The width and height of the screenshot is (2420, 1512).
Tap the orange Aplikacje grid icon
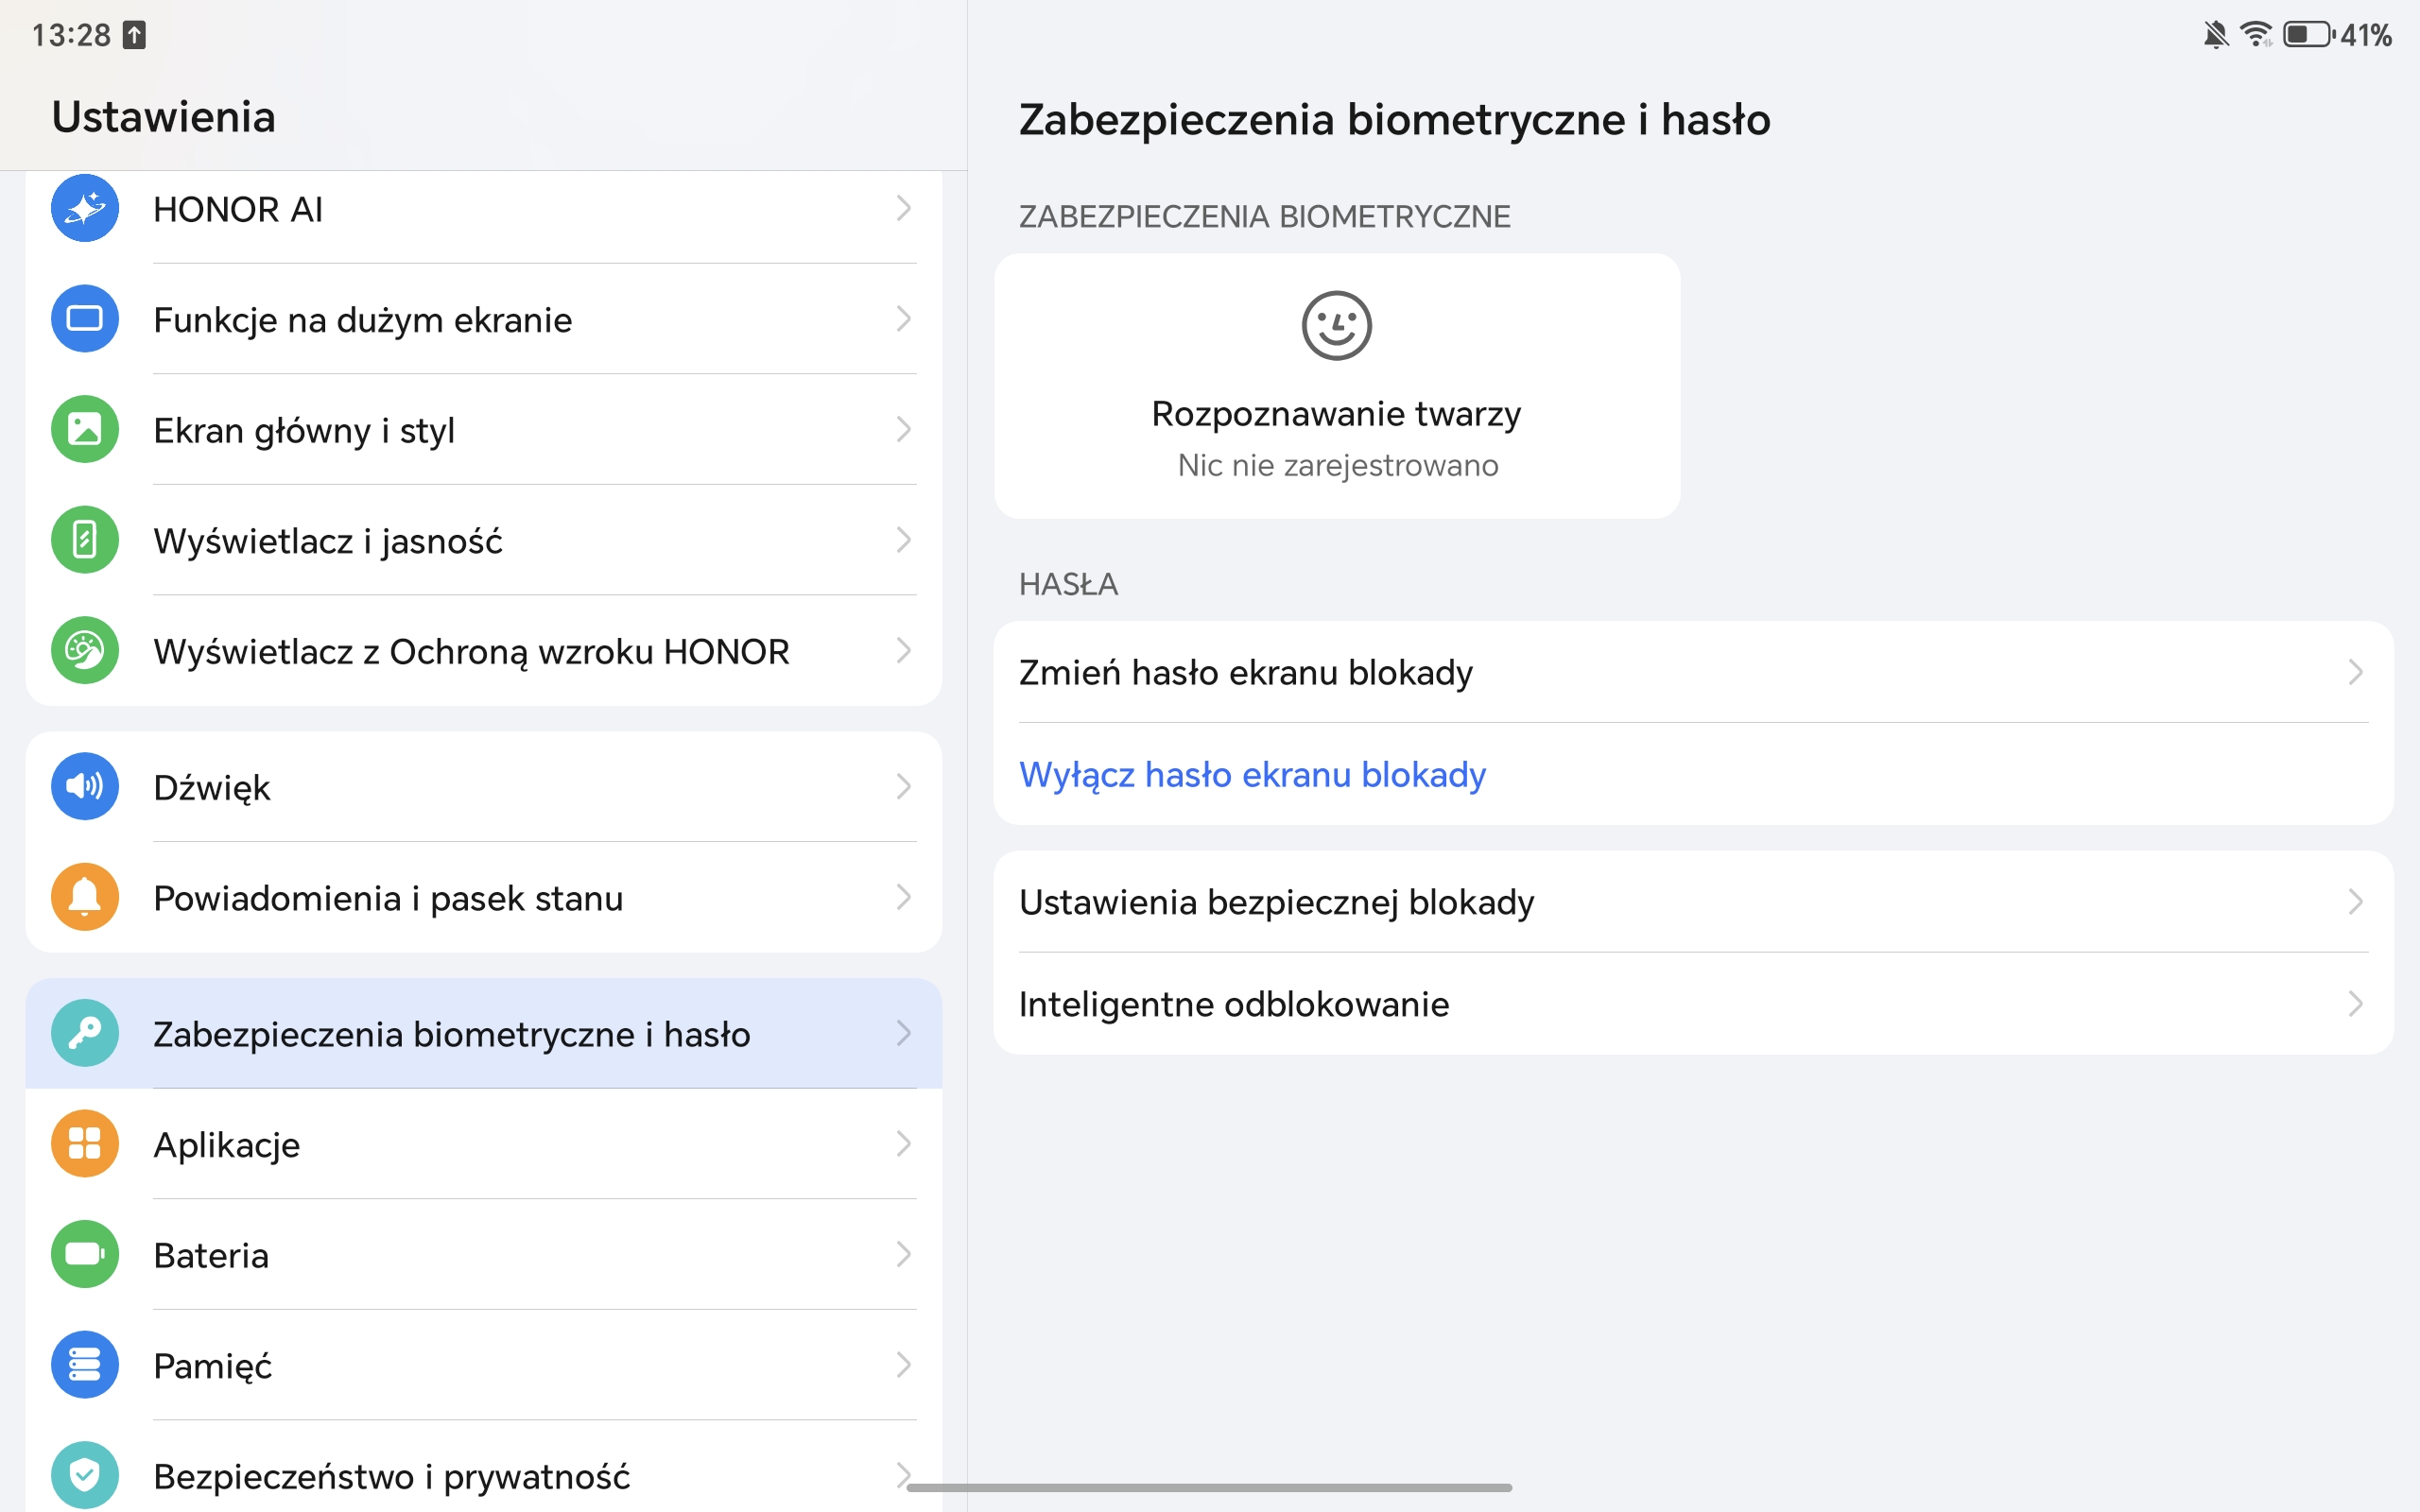[x=85, y=1143]
